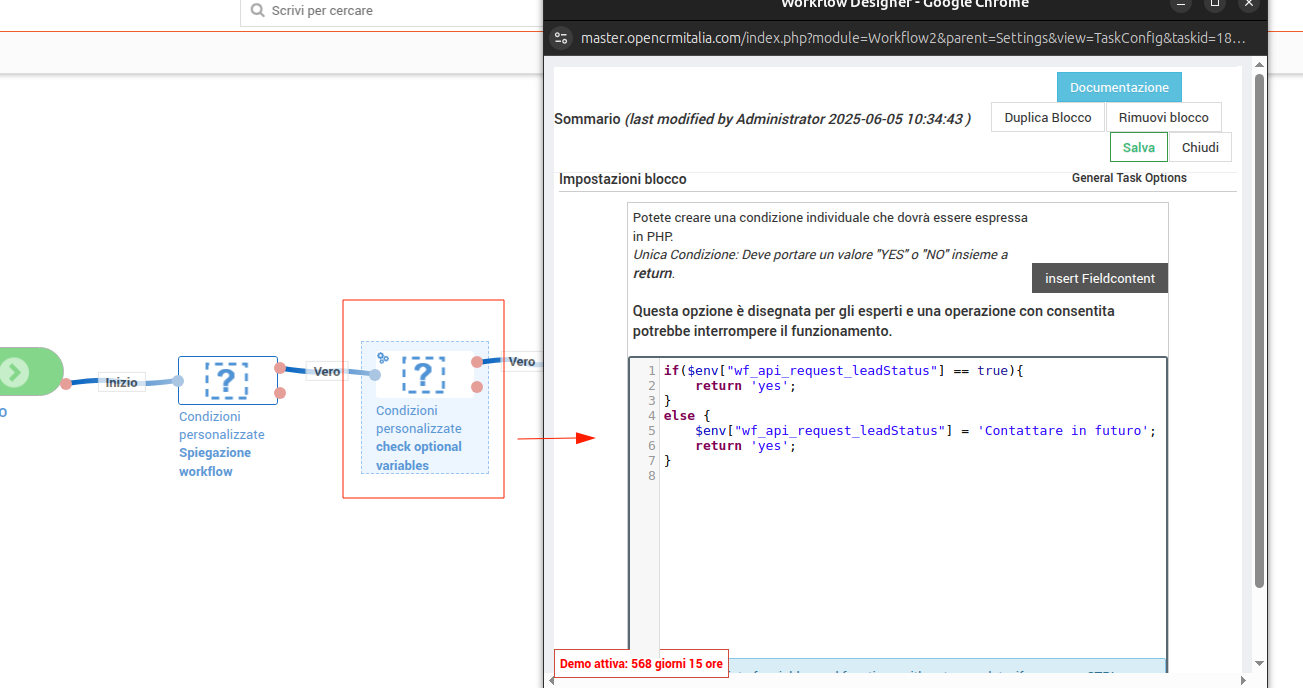The height and width of the screenshot is (688, 1303).
Task: Click the 'insert Fieldcontent' button
Action: pos(1100,278)
